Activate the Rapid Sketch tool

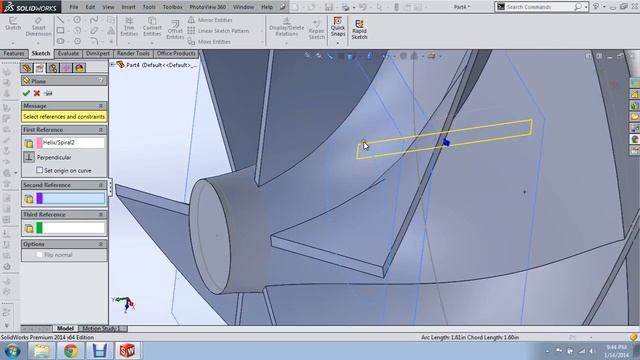click(359, 29)
